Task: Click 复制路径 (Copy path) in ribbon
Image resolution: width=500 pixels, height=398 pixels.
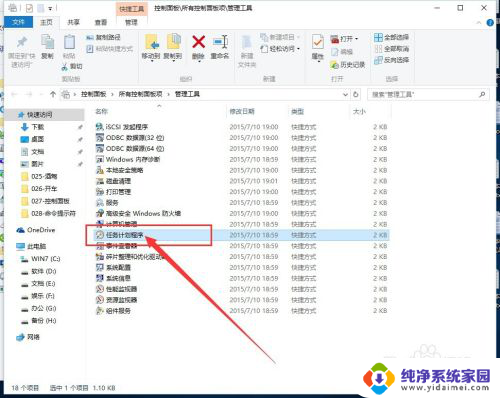Action: coord(103,37)
